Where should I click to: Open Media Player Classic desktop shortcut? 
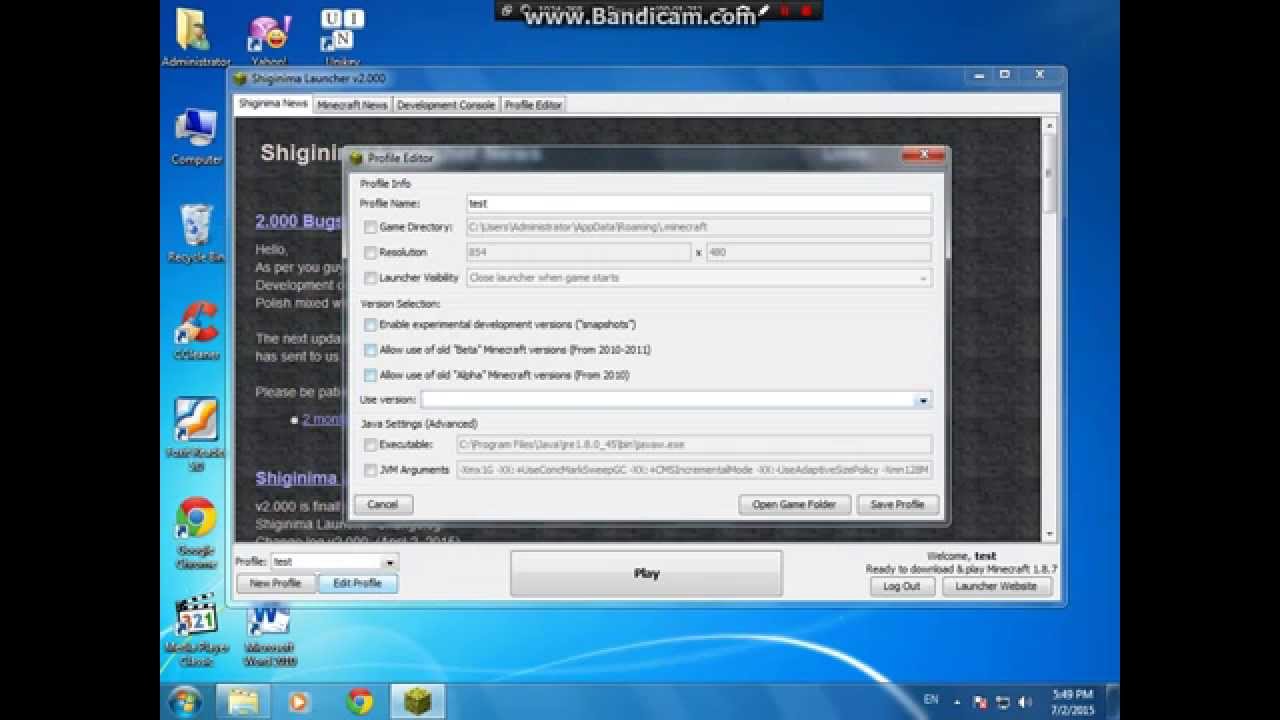(196, 630)
